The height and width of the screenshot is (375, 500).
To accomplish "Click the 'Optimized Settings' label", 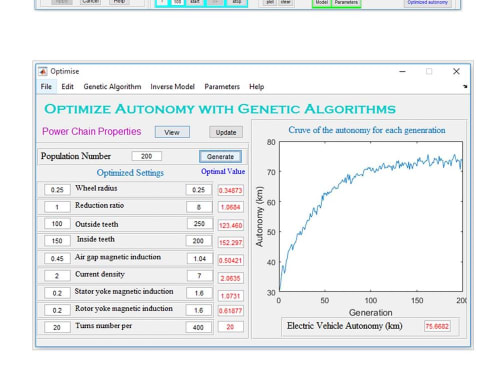I will [x=130, y=173].
